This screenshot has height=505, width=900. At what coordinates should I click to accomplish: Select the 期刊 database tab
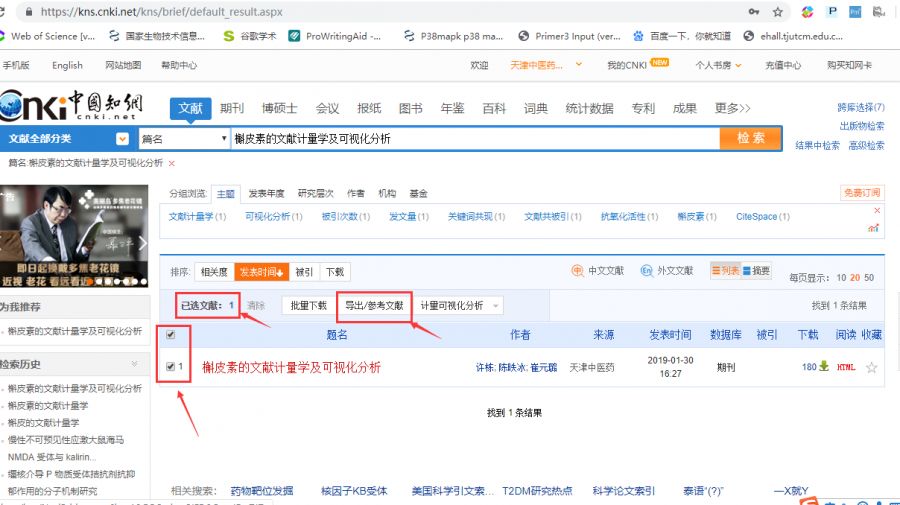[x=232, y=108]
